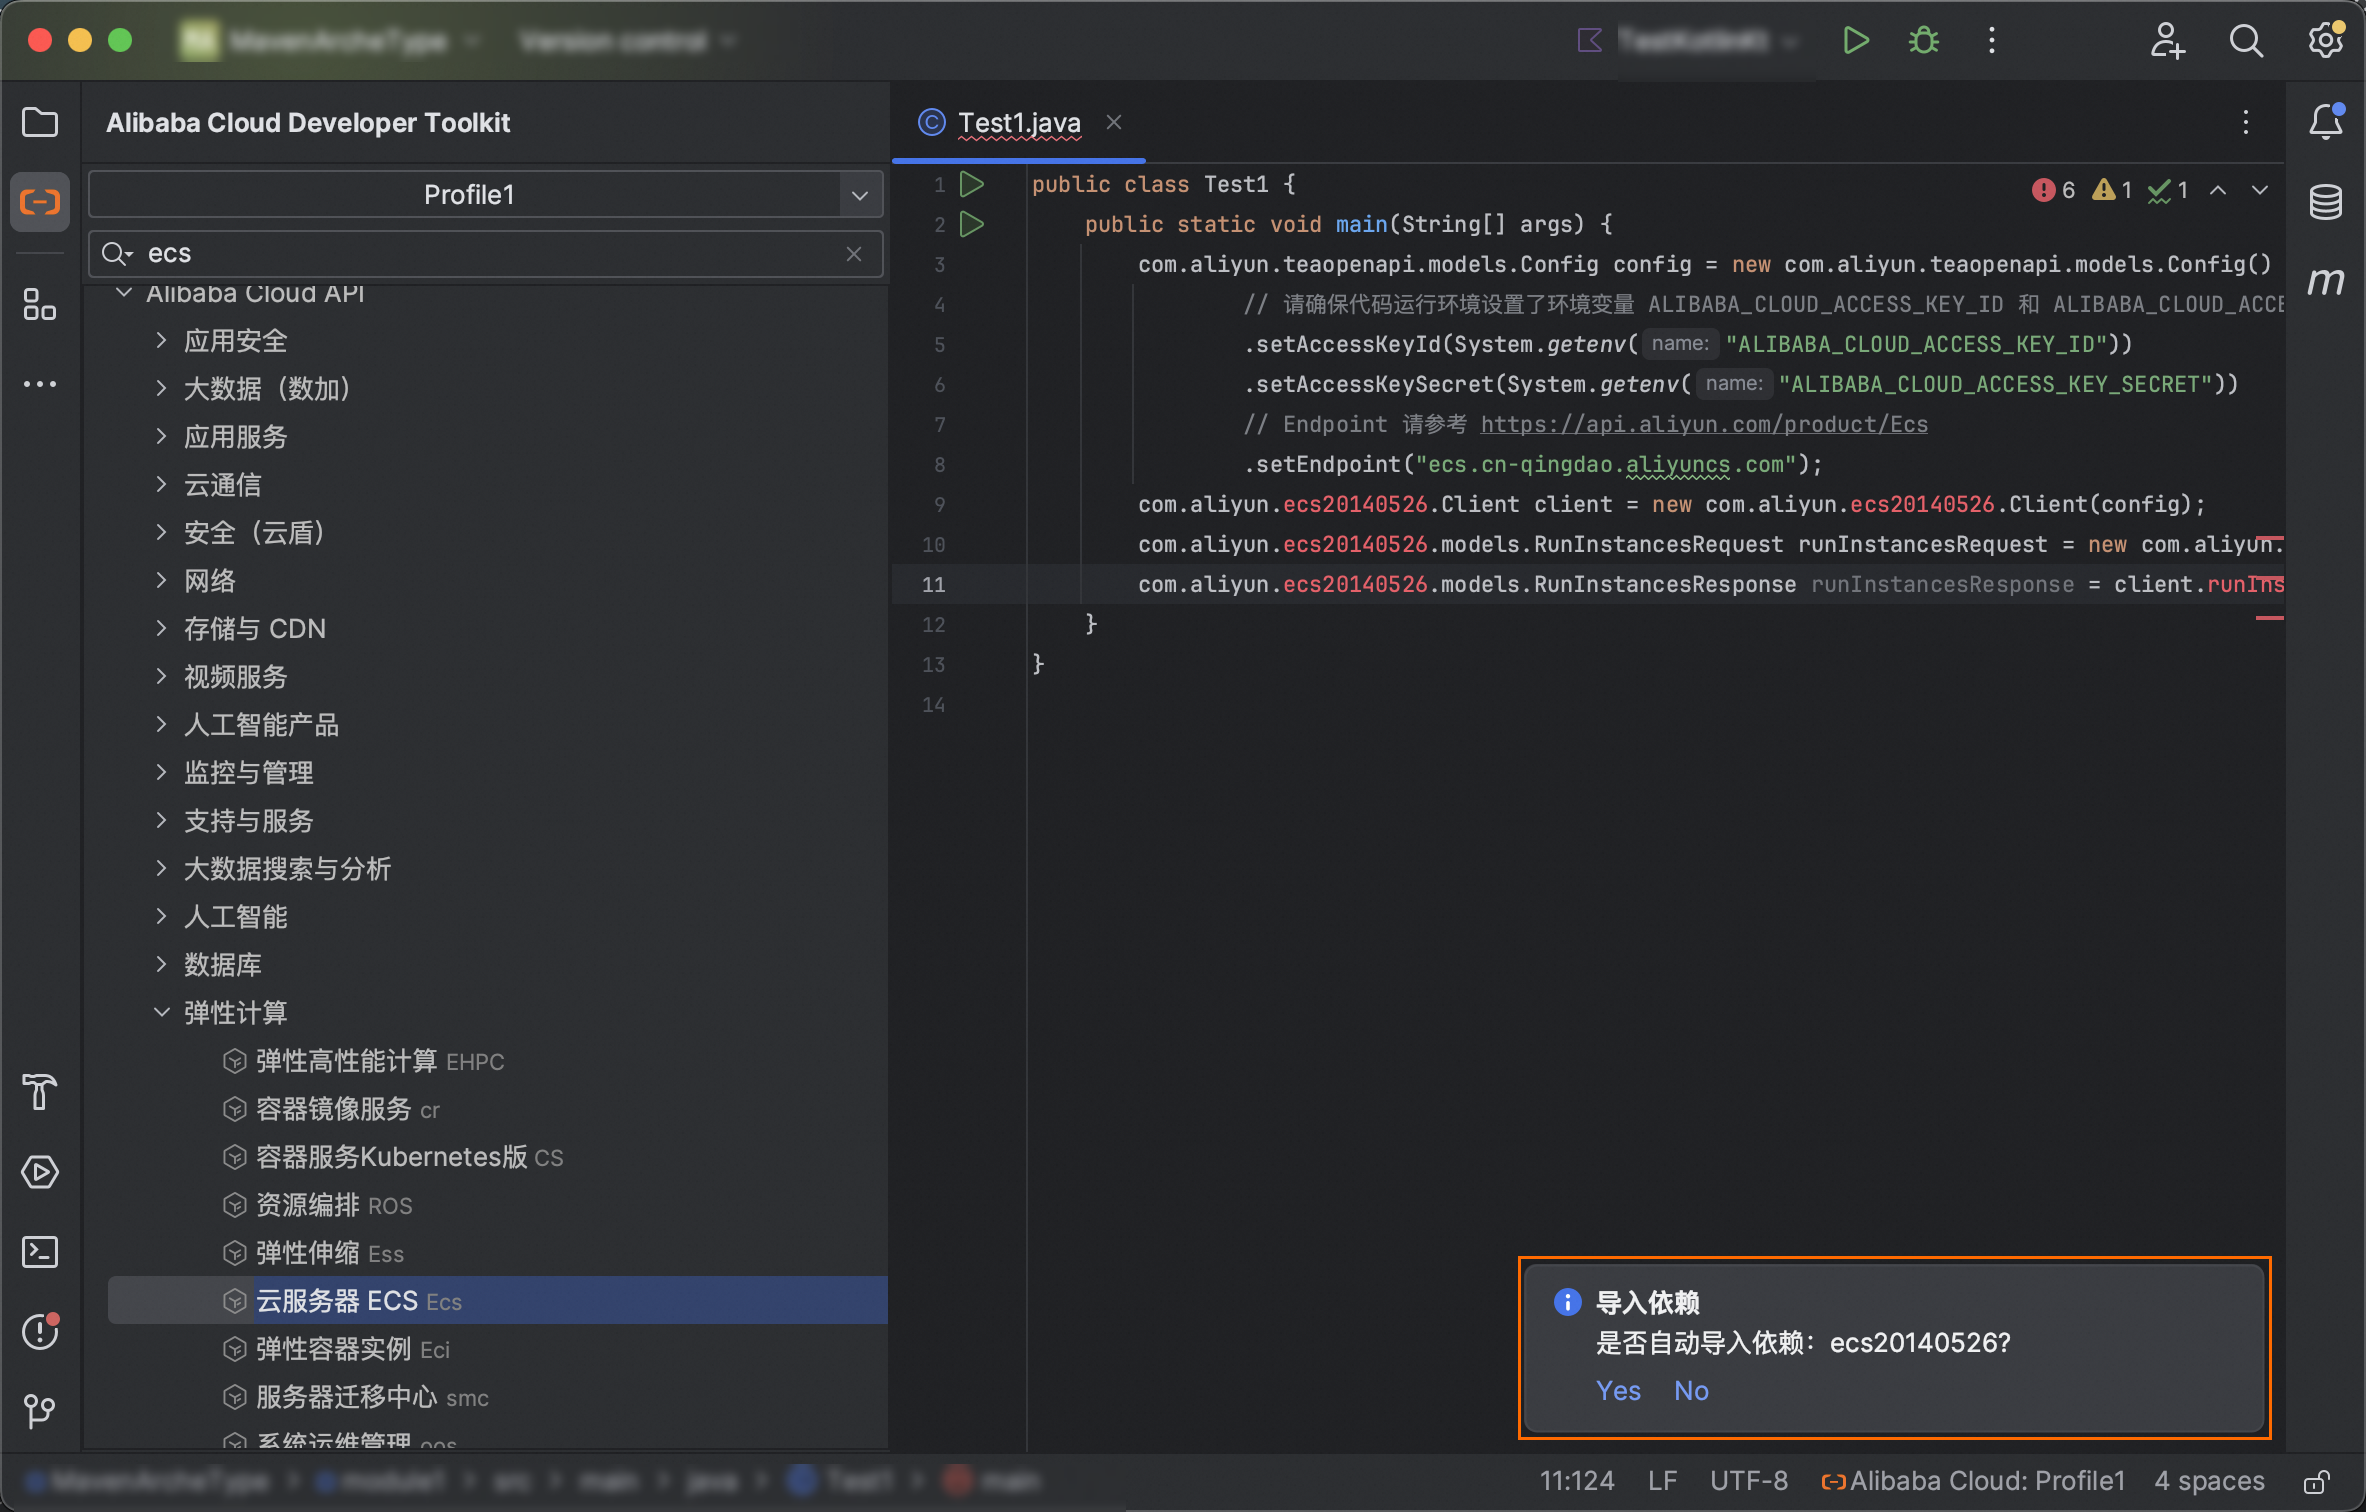
Task: Switch to the Test1.java tab
Action: tap(1018, 122)
